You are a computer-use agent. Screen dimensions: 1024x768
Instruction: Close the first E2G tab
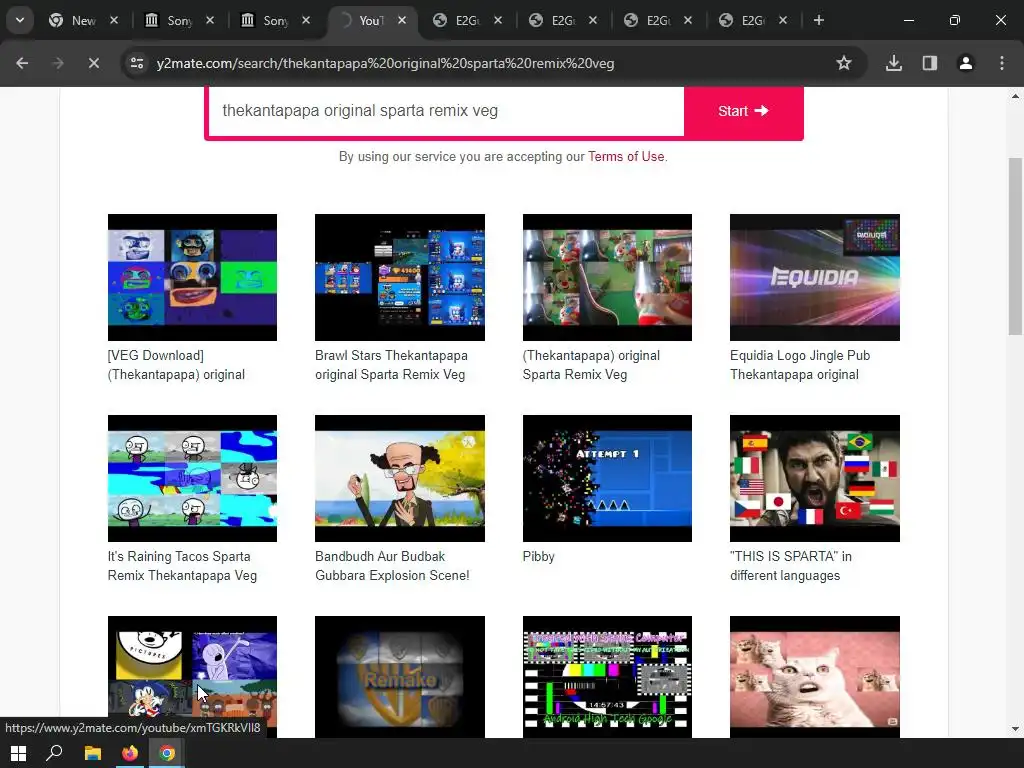click(x=498, y=20)
